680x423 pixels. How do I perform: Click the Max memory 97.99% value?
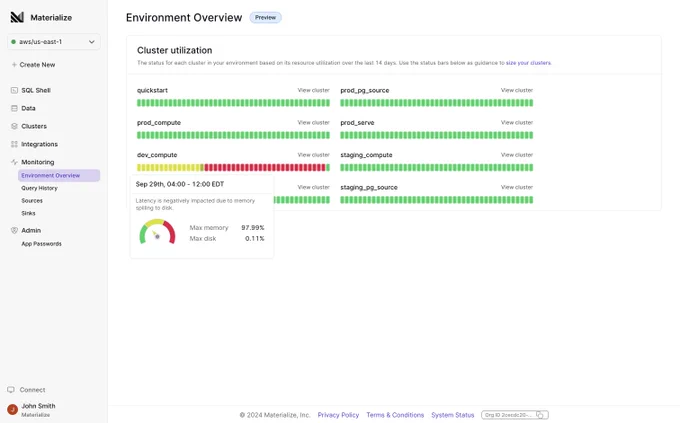point(252,227)
